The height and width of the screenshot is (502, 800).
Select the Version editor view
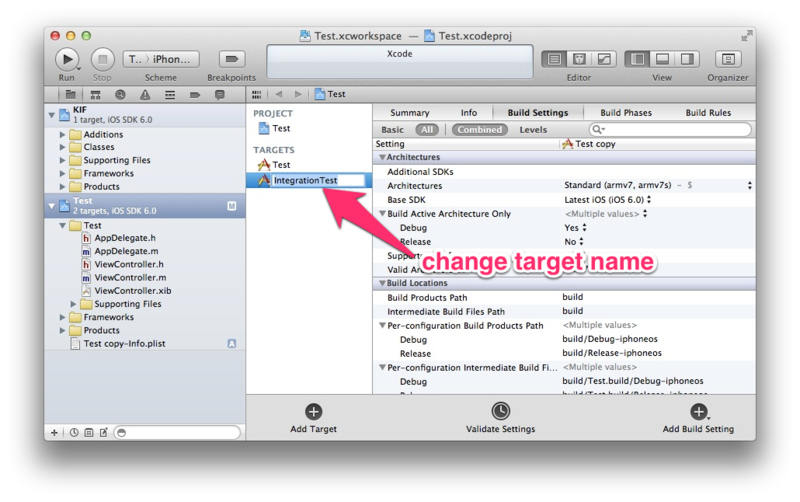pos(604,59)
